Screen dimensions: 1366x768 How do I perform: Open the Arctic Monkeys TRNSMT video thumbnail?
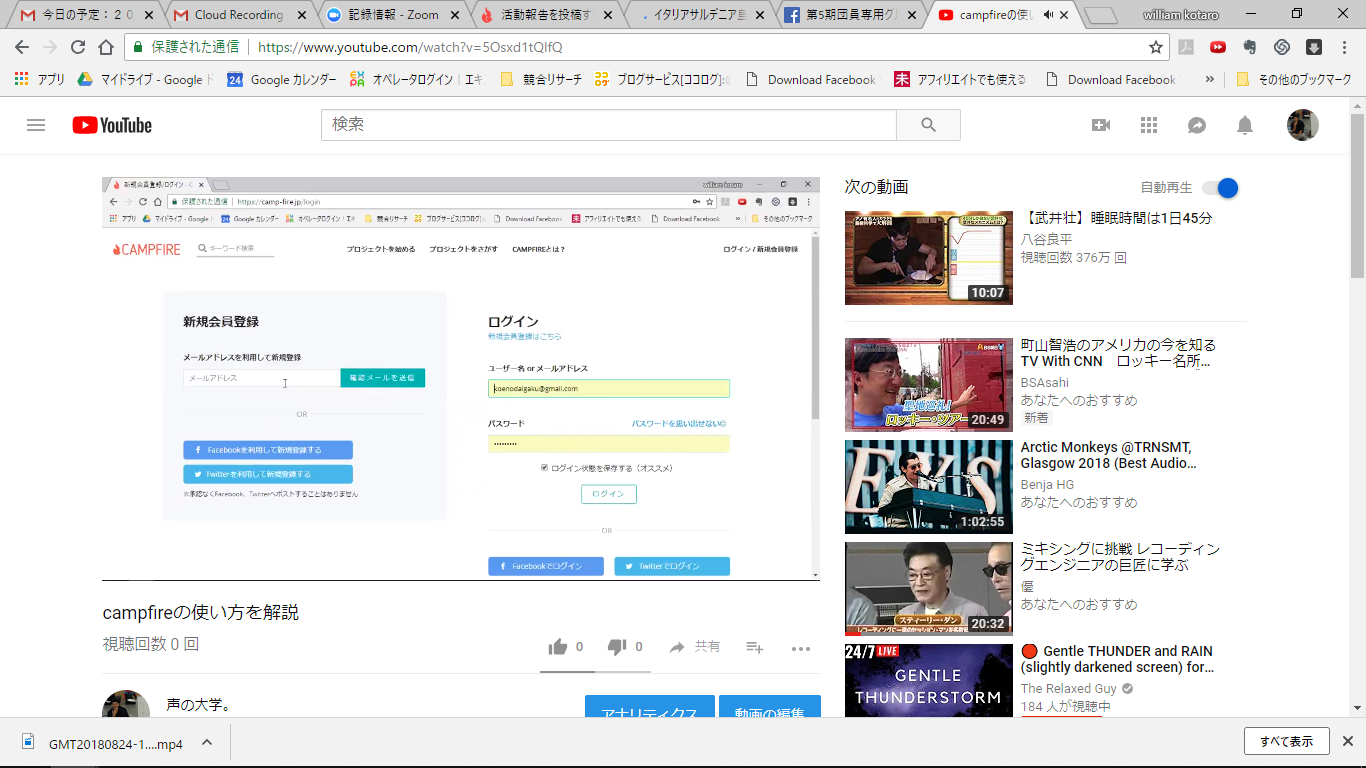tap(928, 487)
